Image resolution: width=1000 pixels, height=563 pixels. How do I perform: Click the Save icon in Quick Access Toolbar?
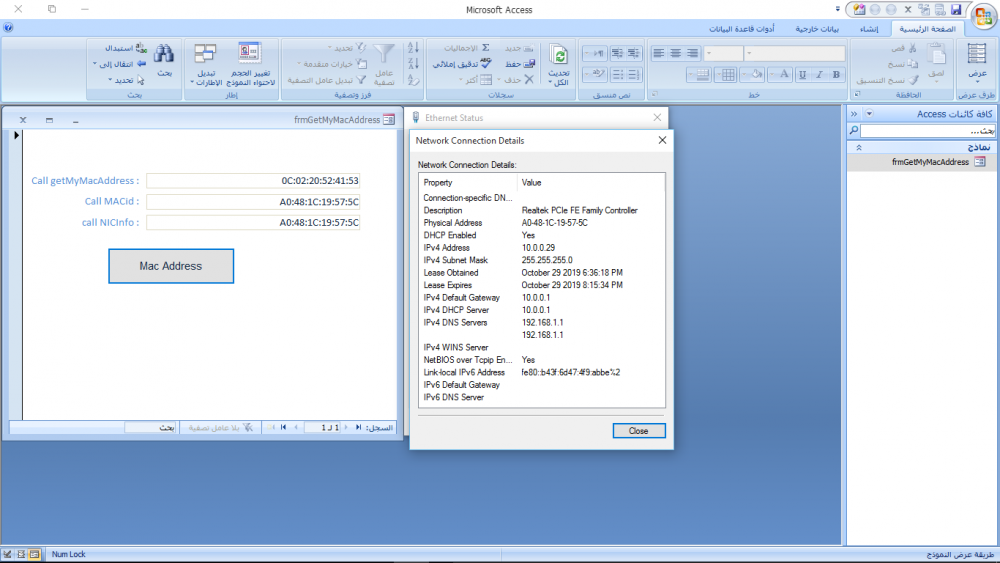956,10
